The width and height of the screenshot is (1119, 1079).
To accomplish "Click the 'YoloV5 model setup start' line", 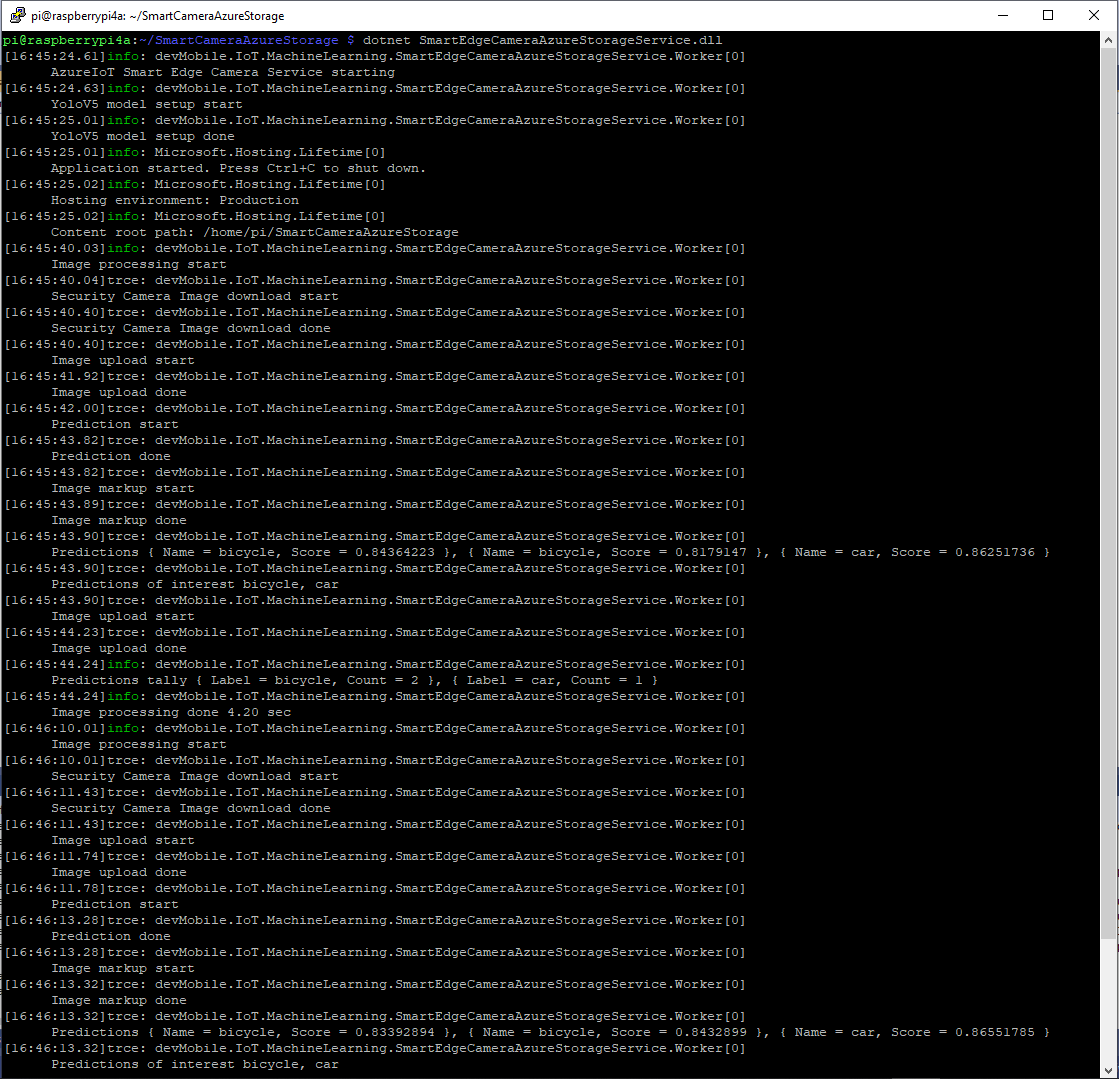I will 146,104.
